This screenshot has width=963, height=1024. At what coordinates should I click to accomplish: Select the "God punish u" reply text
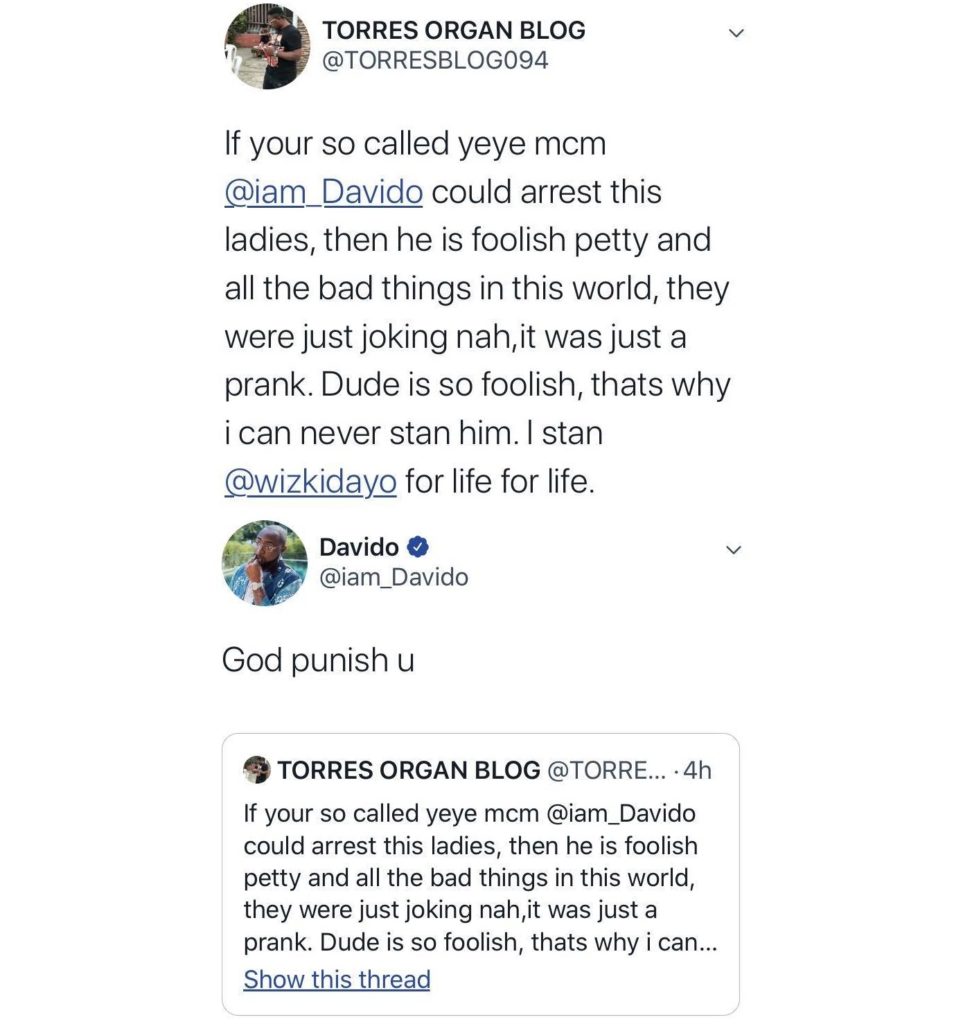pyautogui.click(x=317, y=660)
